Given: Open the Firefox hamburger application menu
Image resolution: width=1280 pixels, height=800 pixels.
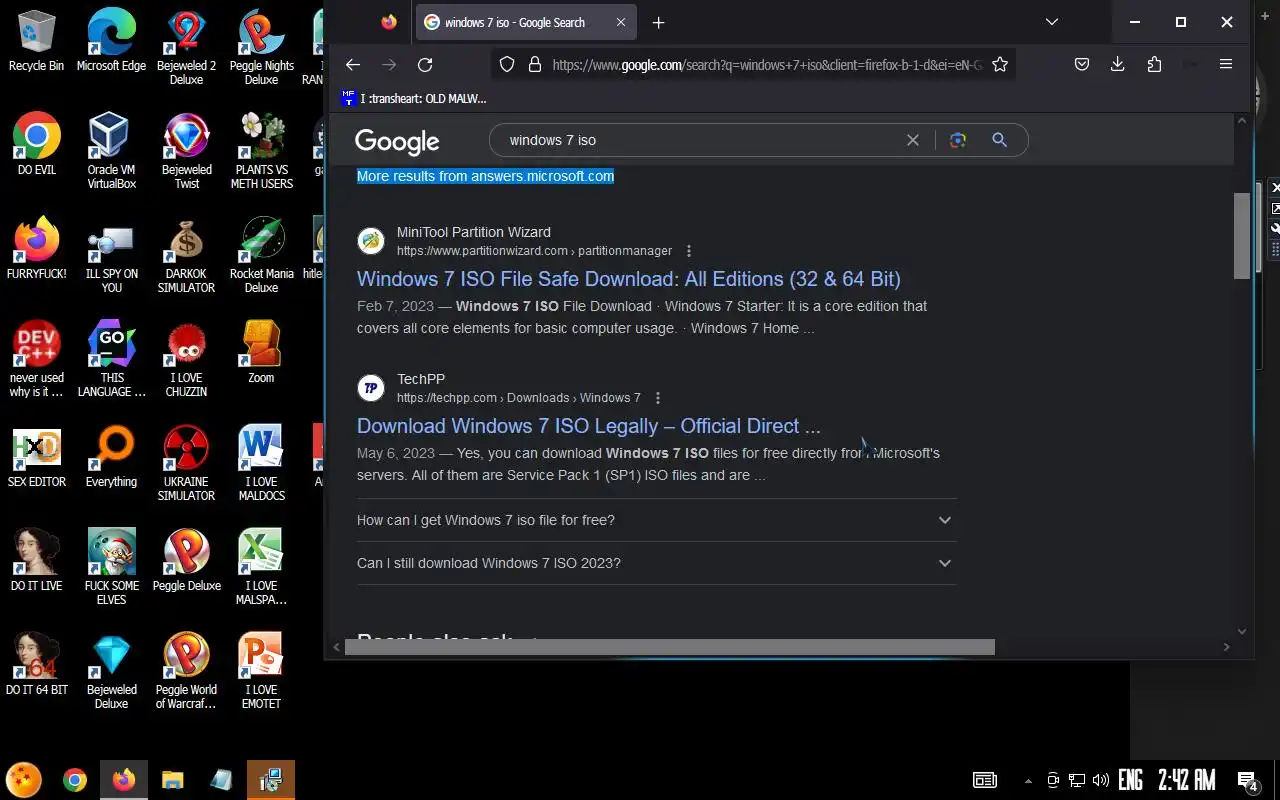Looking at the screenshot, I should click(x=1226, y=65).
